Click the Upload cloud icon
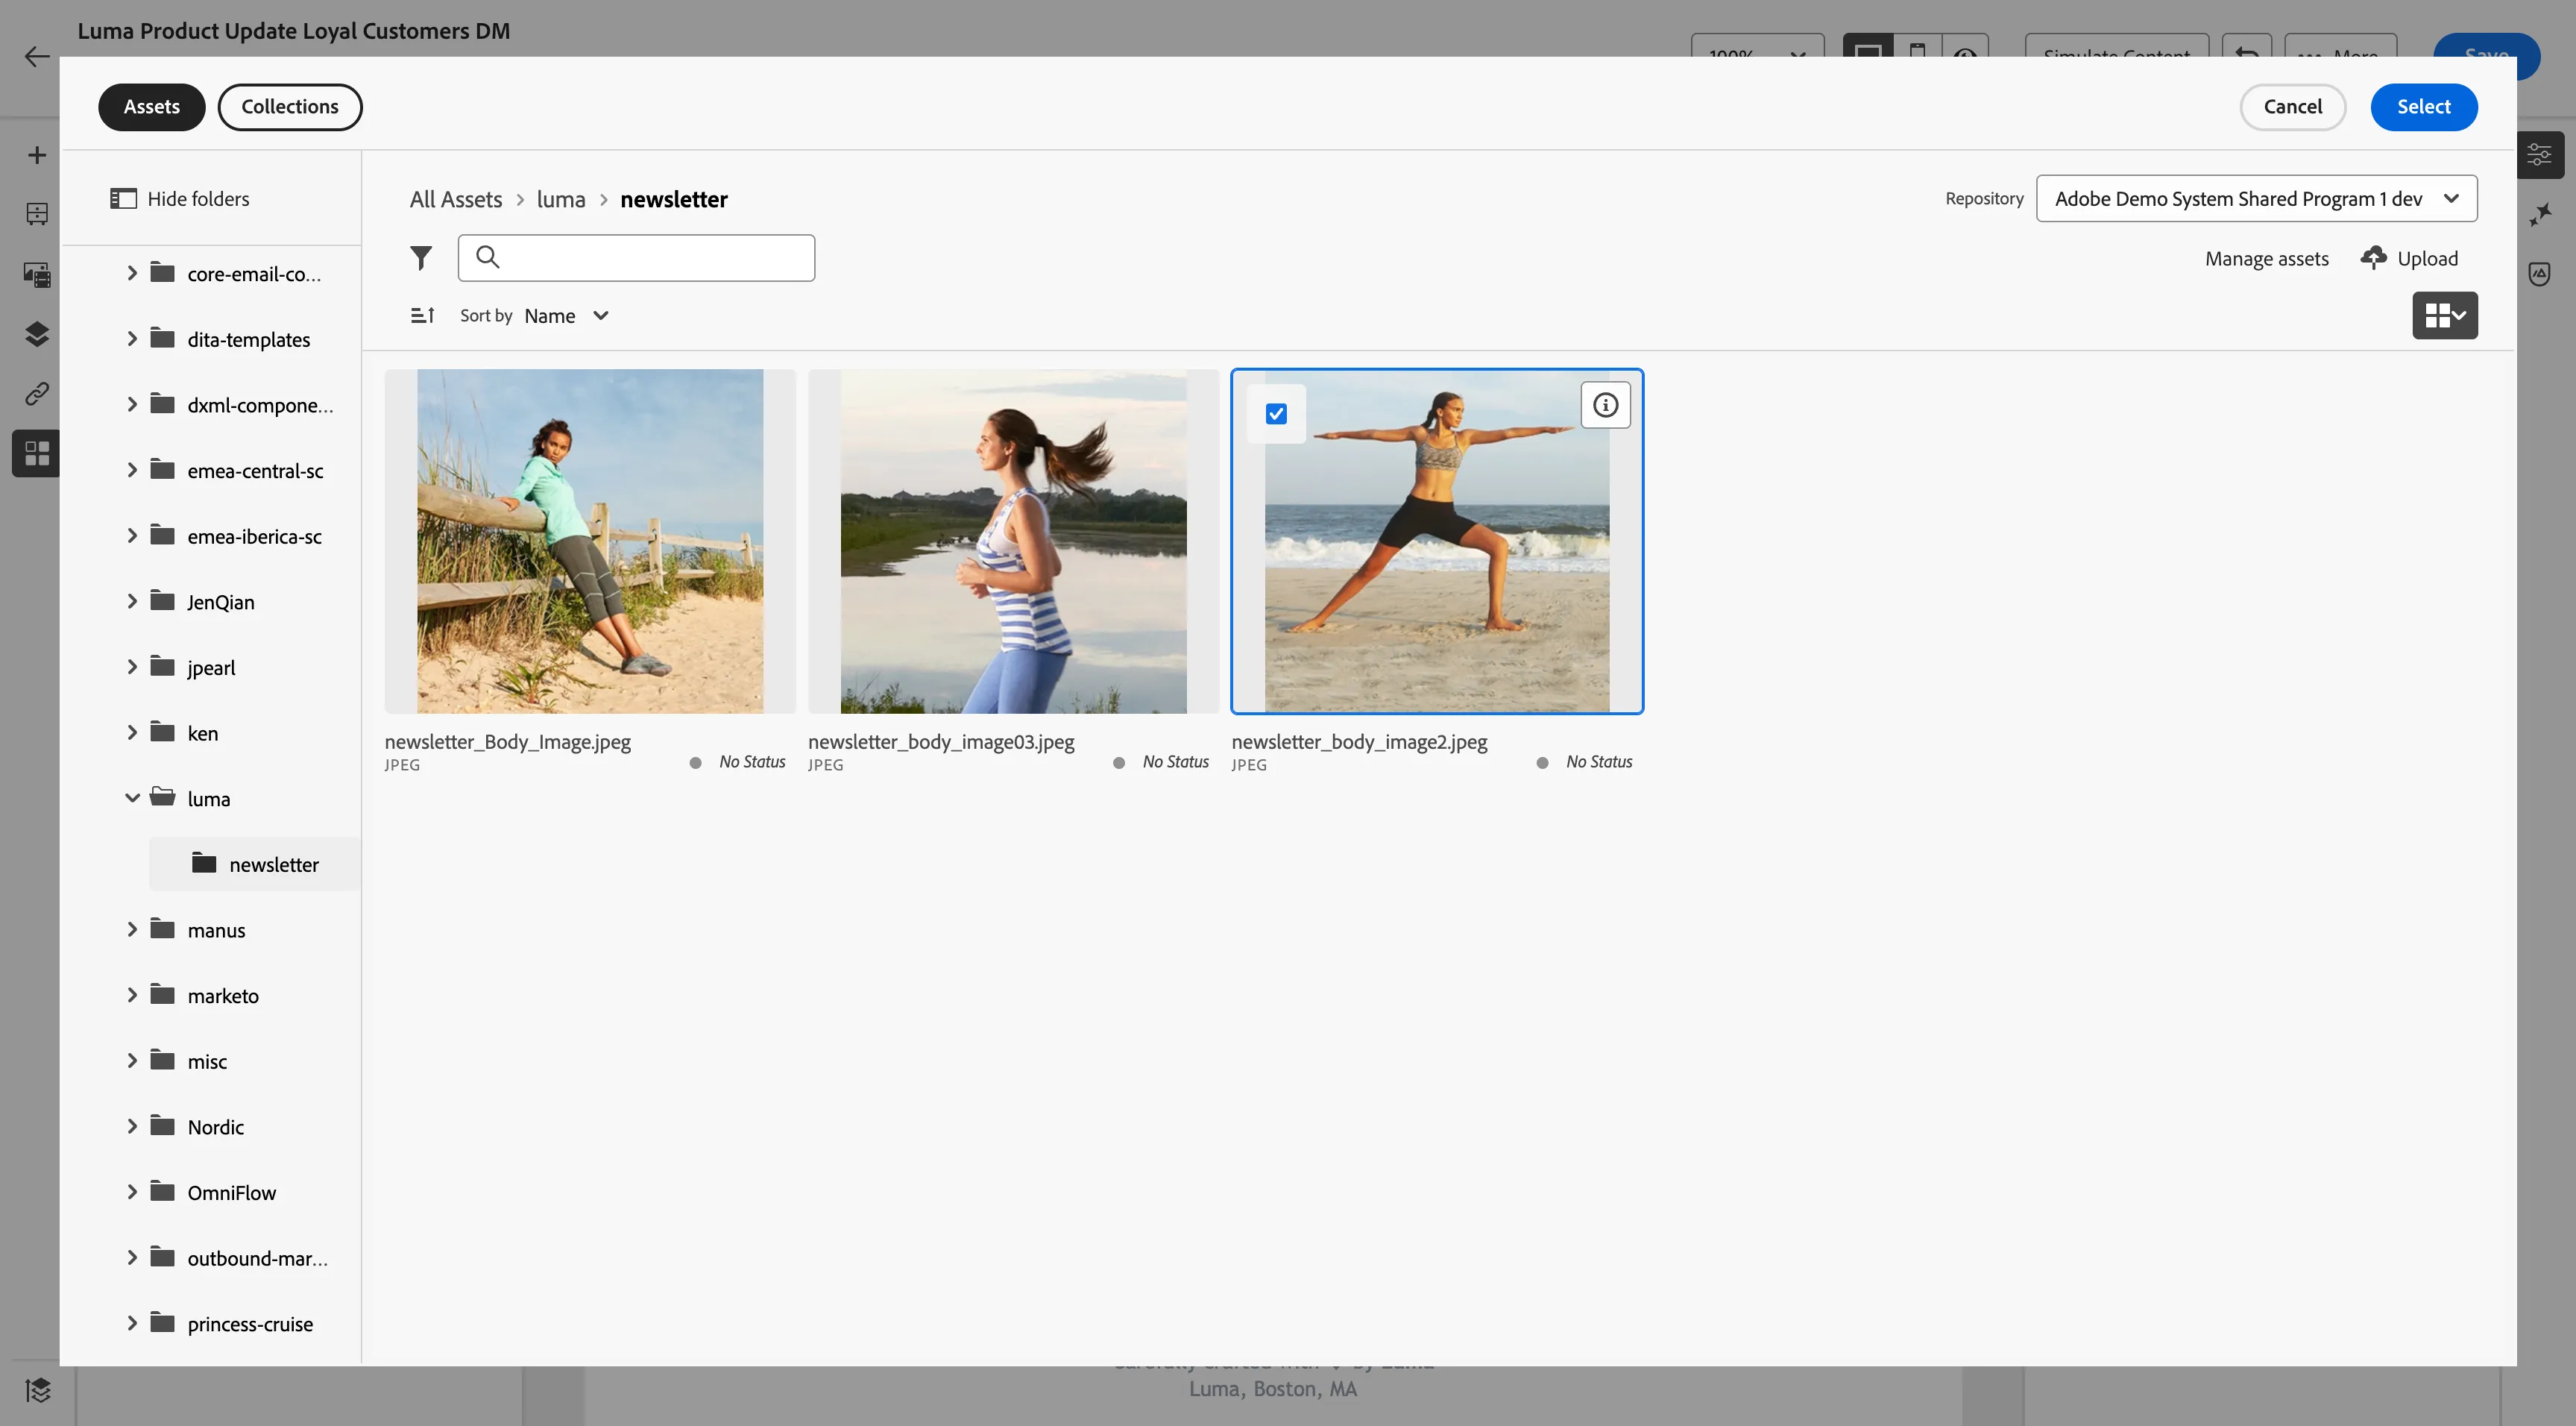Image resolution: width=2576 pixels, height=1426 pixels. tap(2373, 258)
